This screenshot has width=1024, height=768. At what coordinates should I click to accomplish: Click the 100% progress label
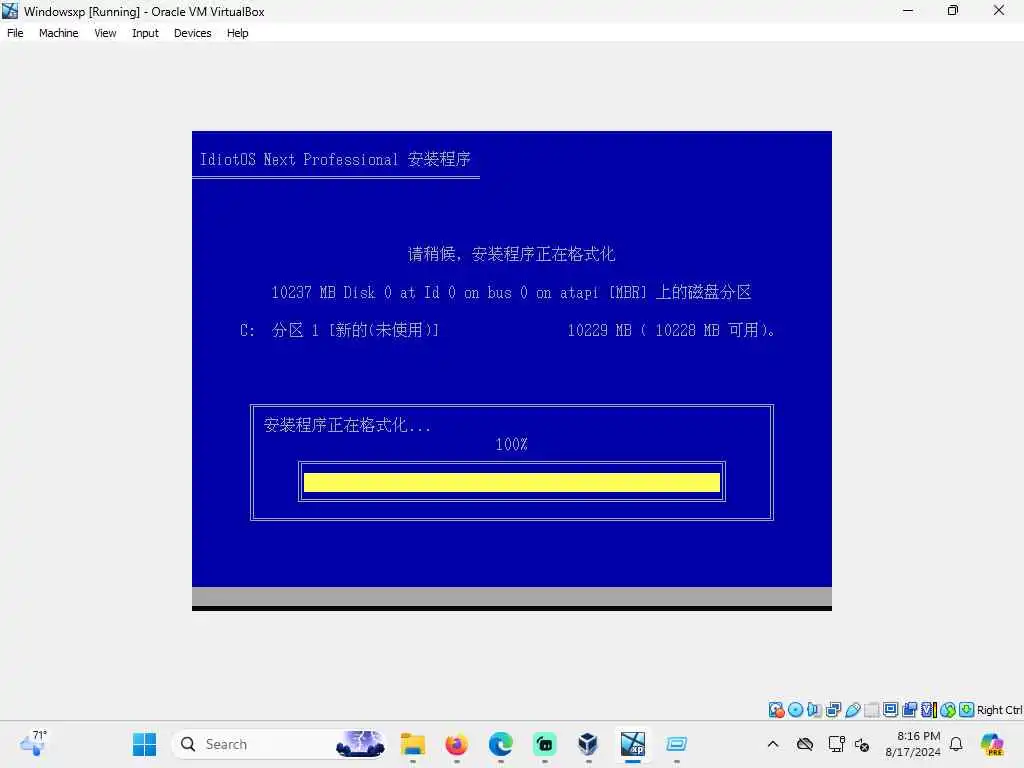511,445
